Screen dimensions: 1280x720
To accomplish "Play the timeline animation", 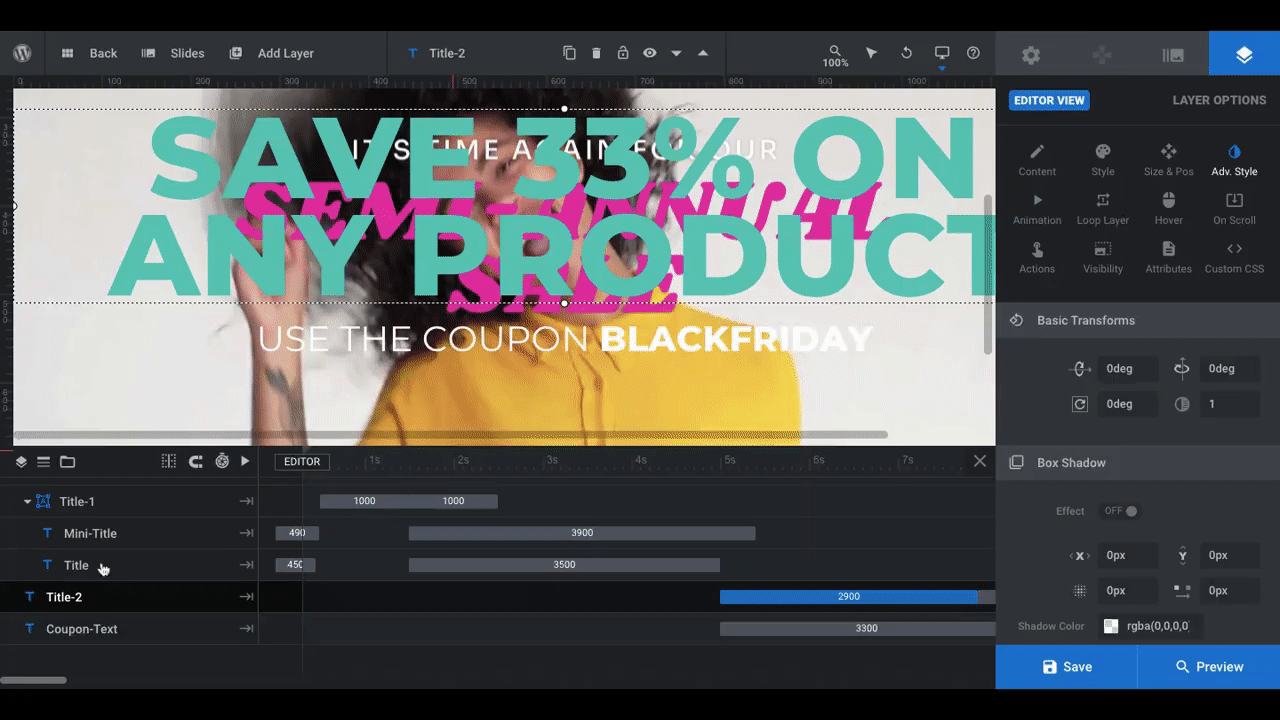I will [x=245, y=461].
